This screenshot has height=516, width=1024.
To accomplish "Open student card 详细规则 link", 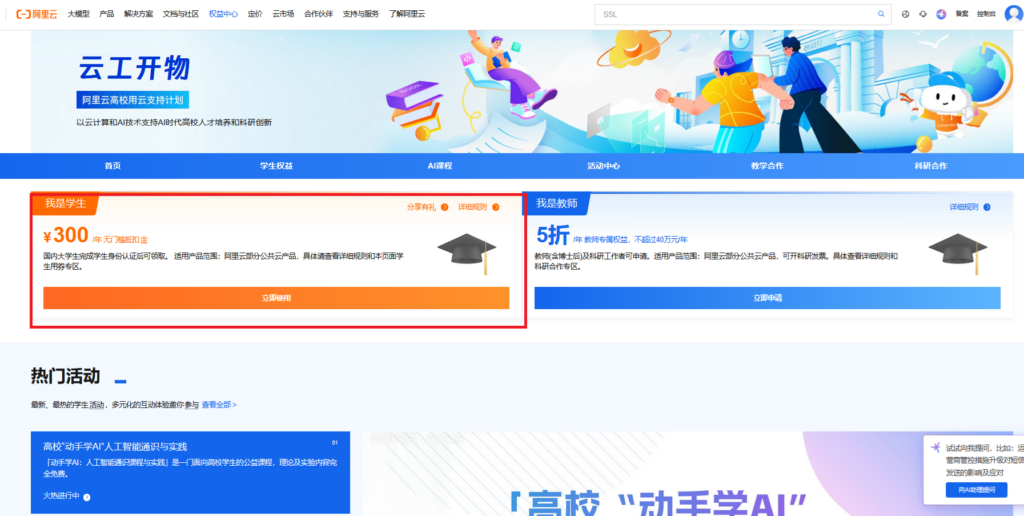I will point(472,207).
